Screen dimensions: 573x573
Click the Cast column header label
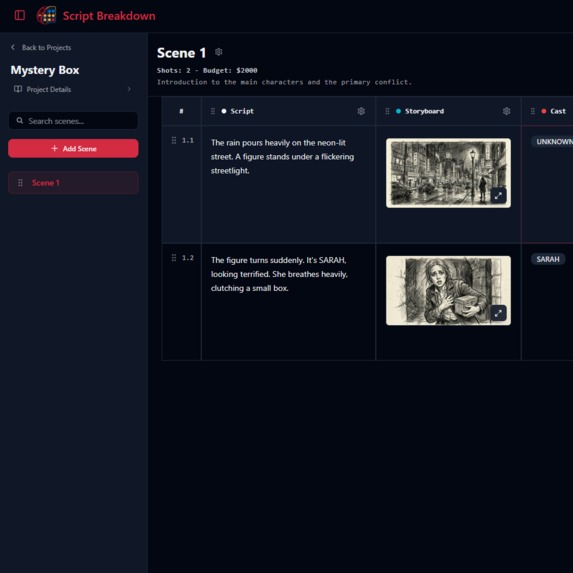pyautogui.click(x=558, y=111)
